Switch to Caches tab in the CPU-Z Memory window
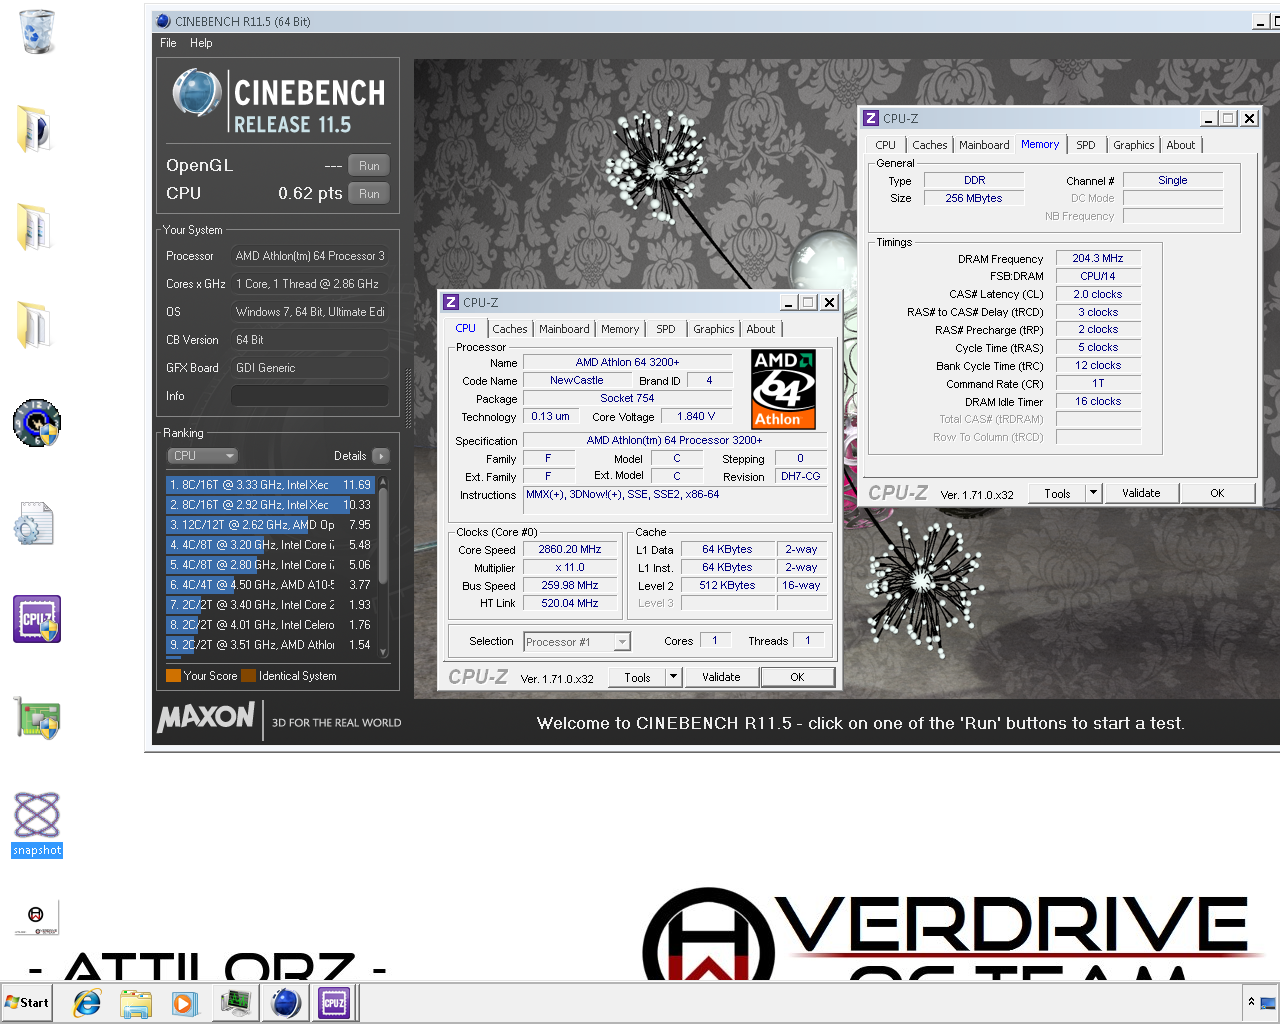This screenshot has width=1280, height=1024. pos(930,145)
